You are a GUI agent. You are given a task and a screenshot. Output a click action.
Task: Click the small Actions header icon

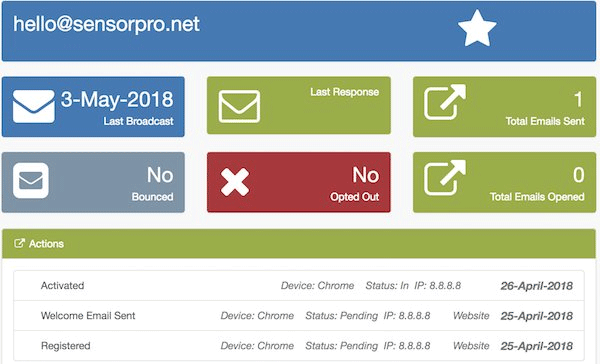click(19, 243)
